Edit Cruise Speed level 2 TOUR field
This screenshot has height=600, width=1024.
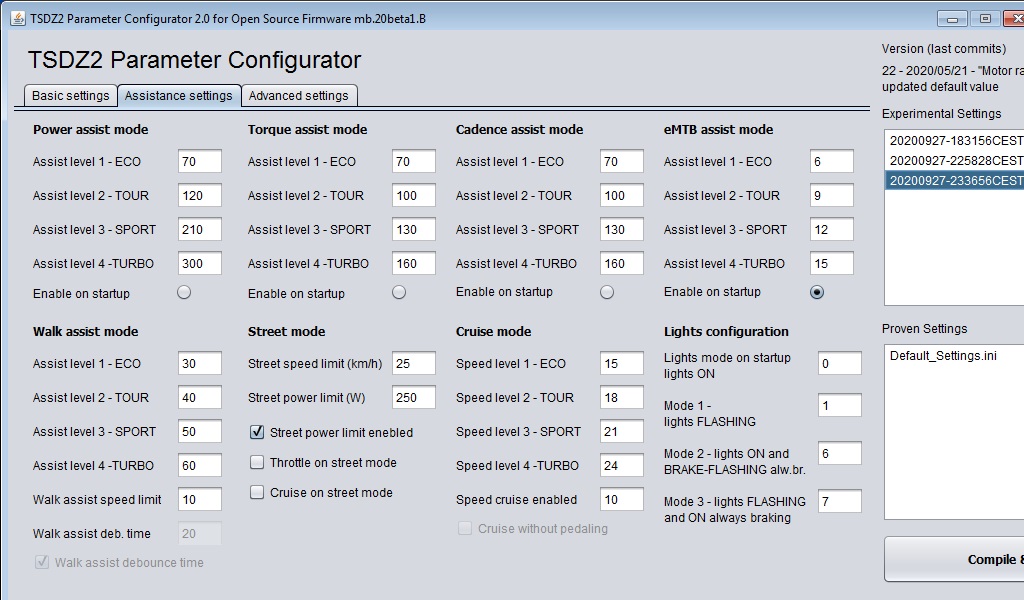point(622,397)
